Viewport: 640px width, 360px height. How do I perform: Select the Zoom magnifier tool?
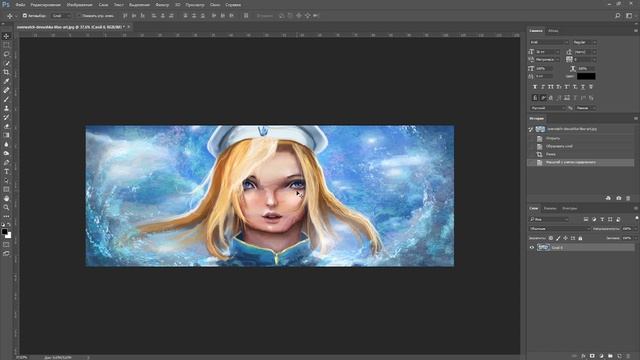coord(6,207)
